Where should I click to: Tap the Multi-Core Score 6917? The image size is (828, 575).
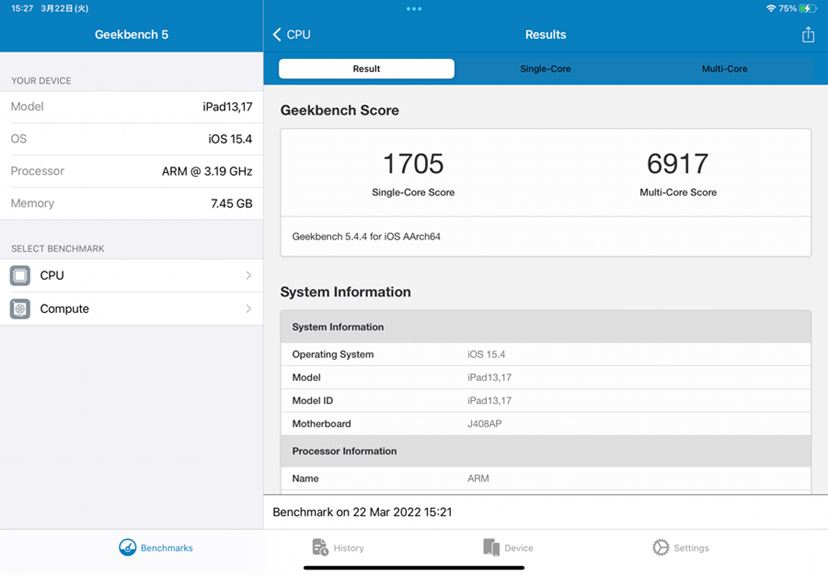coord(678,164)
